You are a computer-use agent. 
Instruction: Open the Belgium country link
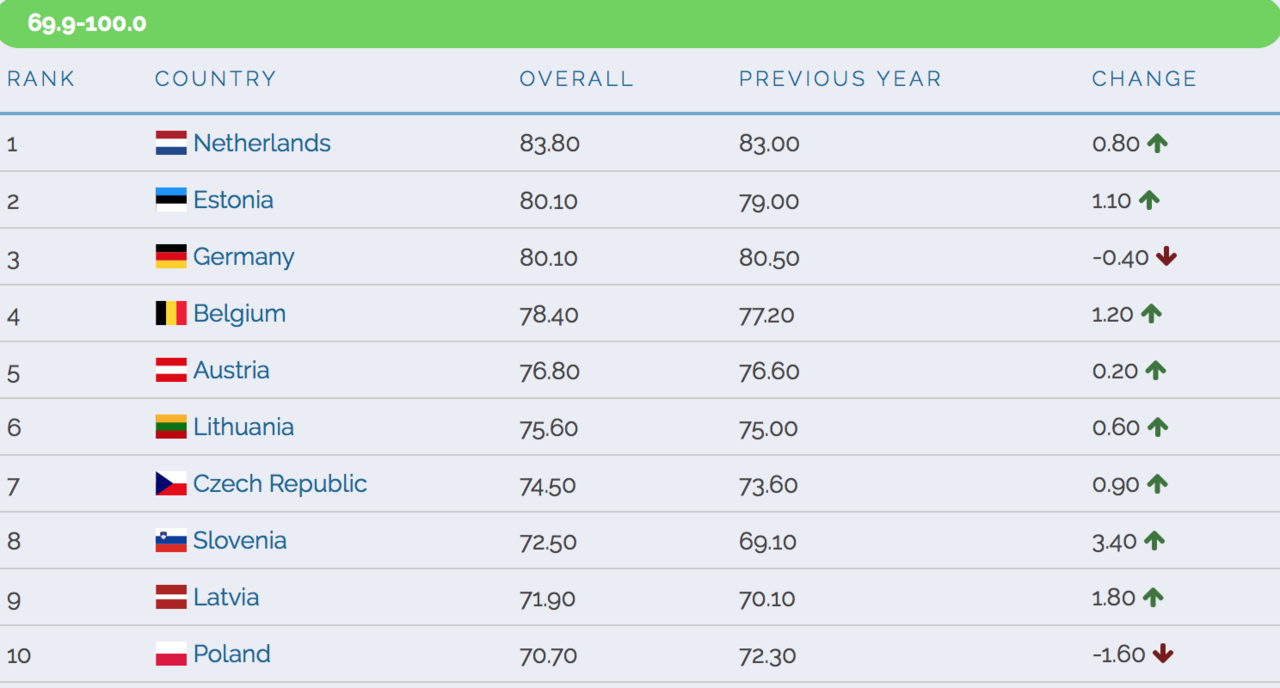[239, 314]
